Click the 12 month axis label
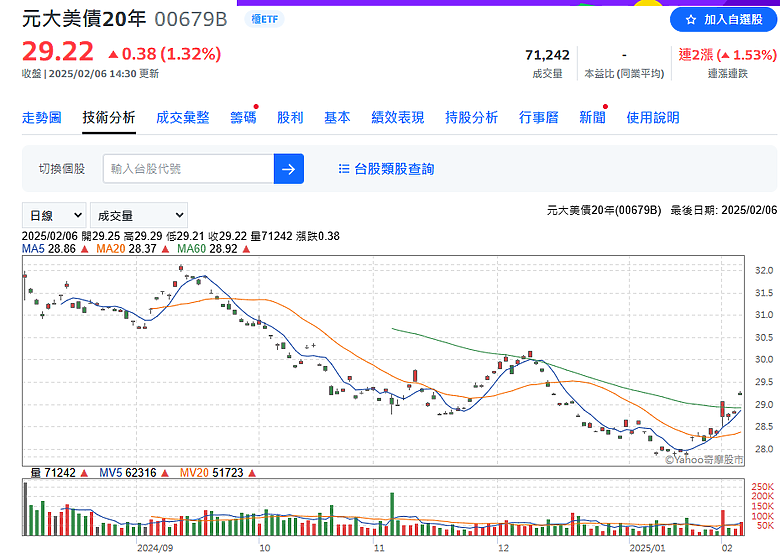780x553 pixels. pos(503,548)
